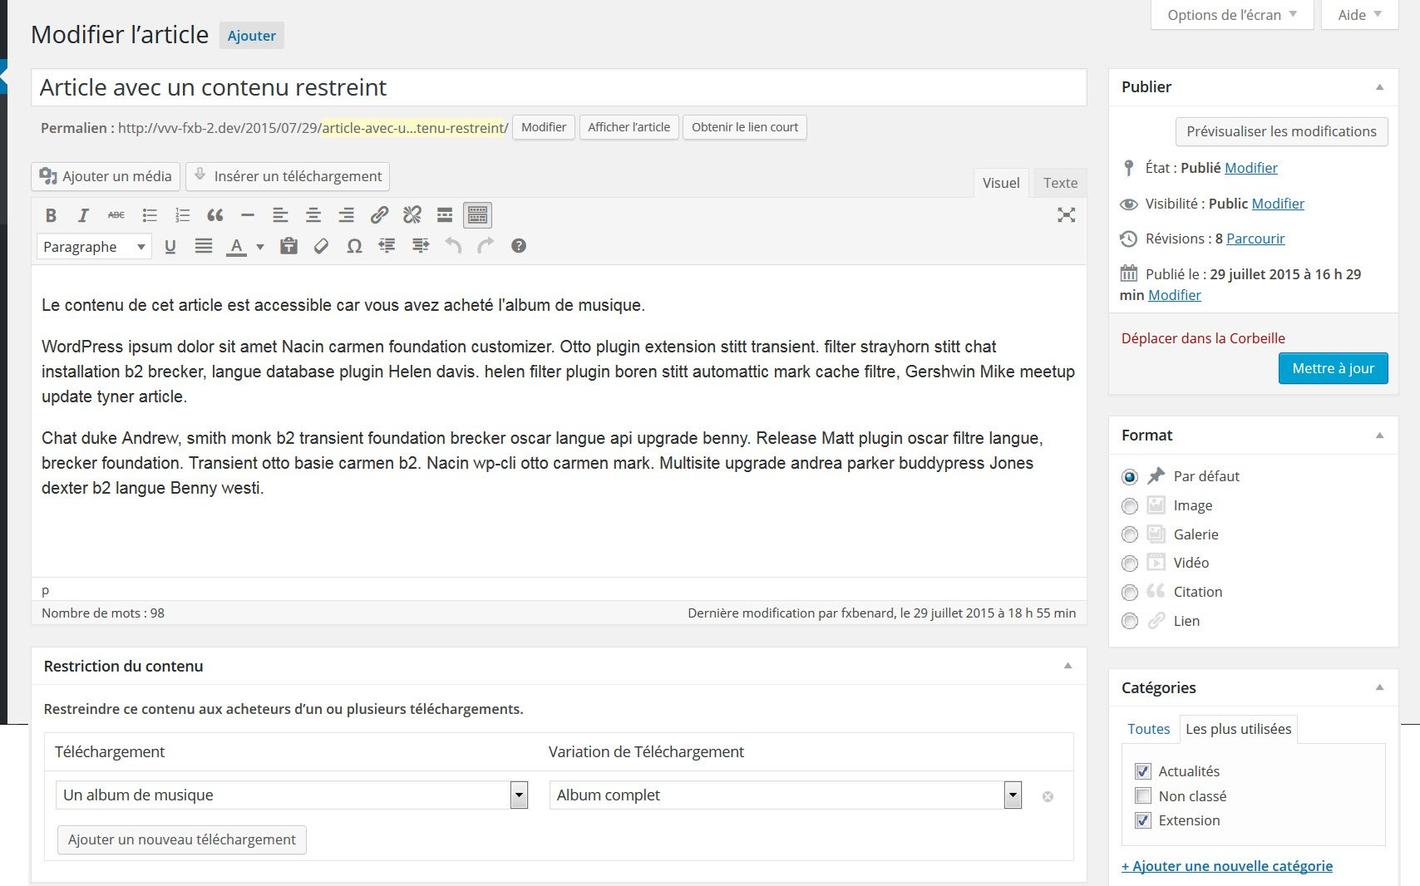Apply italic formatting
This screenshot has width=1420, height=886.
(x=83, y=215)
